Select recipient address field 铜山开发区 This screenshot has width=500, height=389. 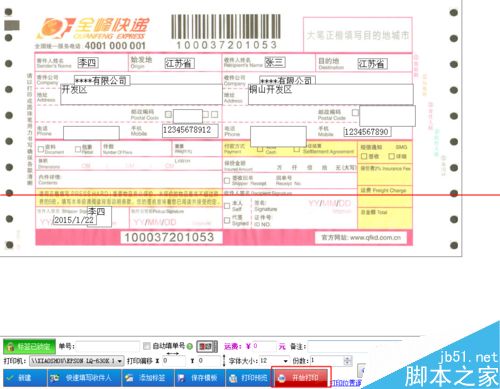[x=331, y=94]
